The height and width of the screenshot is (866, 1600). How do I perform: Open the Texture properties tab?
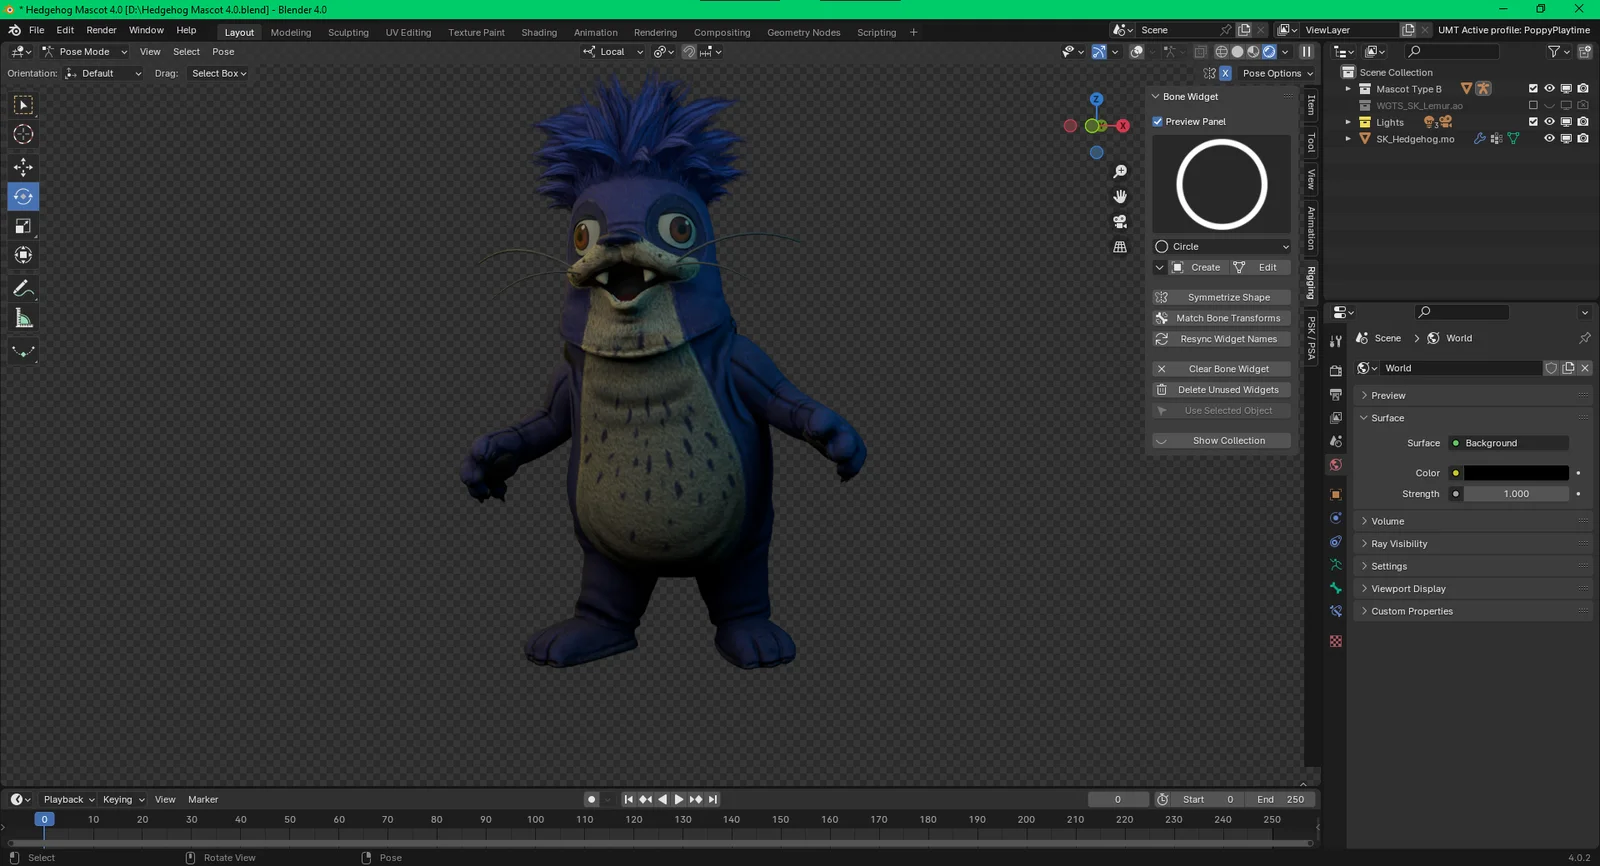(1336, 641)
